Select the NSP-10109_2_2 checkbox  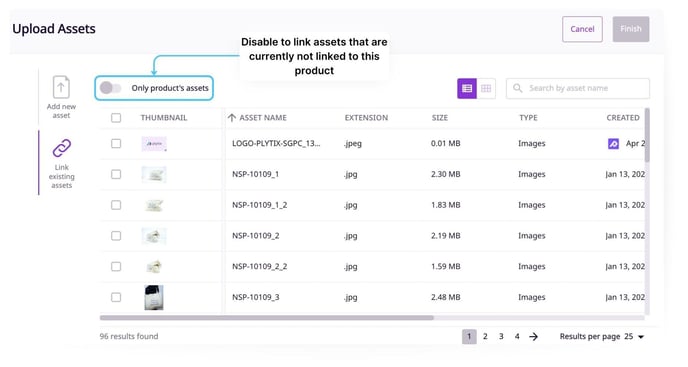pyautogui.click(x=116, y=266)
